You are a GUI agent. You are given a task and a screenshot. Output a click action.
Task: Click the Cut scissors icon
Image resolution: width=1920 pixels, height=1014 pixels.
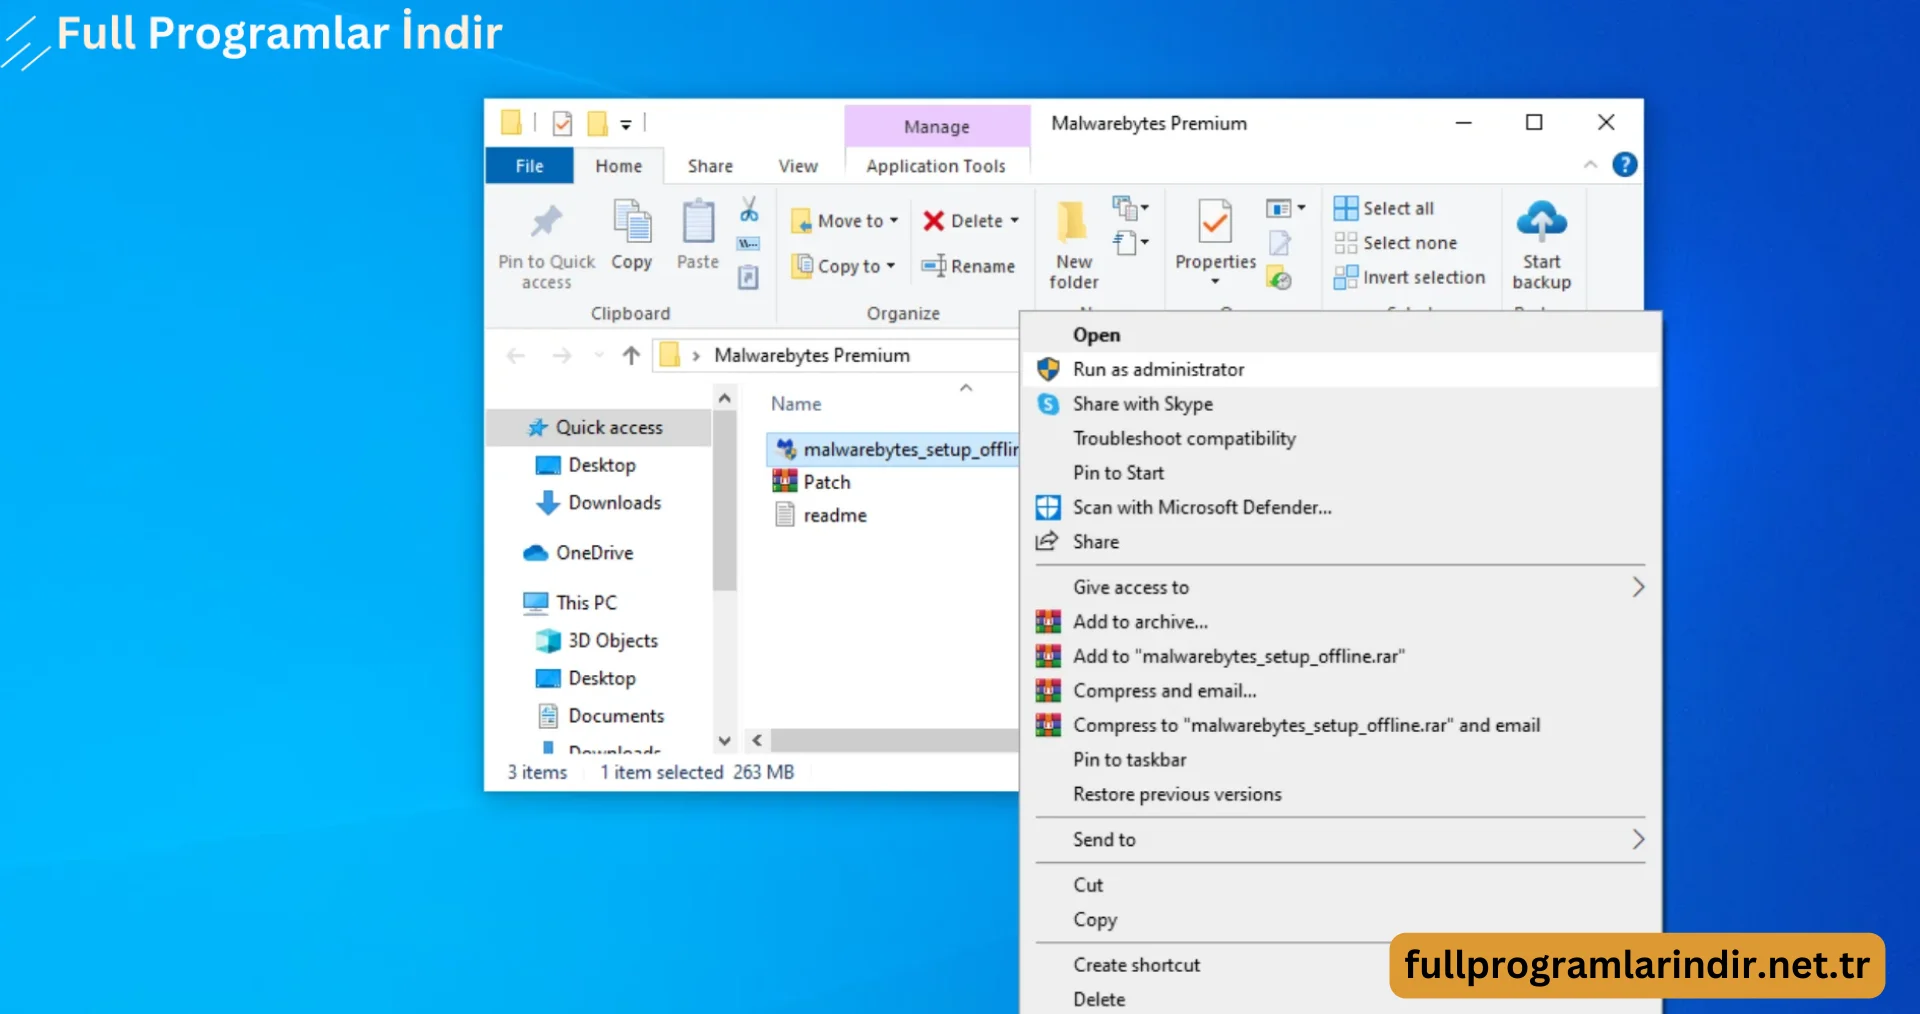(749, 209)
